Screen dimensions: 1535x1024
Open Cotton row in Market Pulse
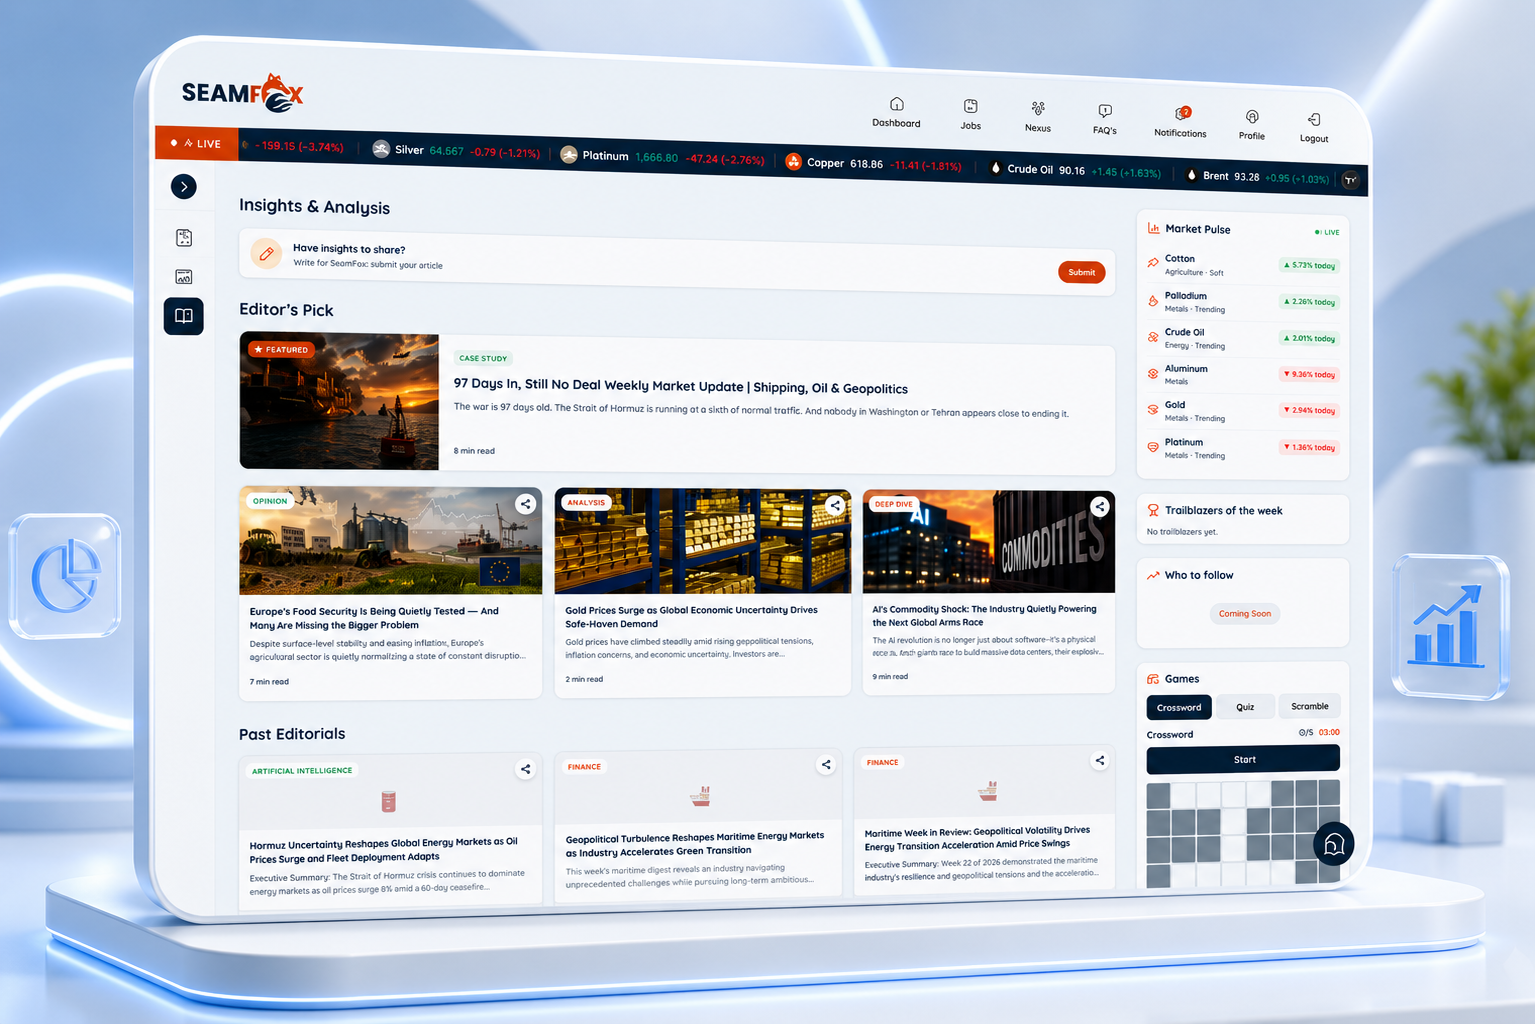(1243, 265)
